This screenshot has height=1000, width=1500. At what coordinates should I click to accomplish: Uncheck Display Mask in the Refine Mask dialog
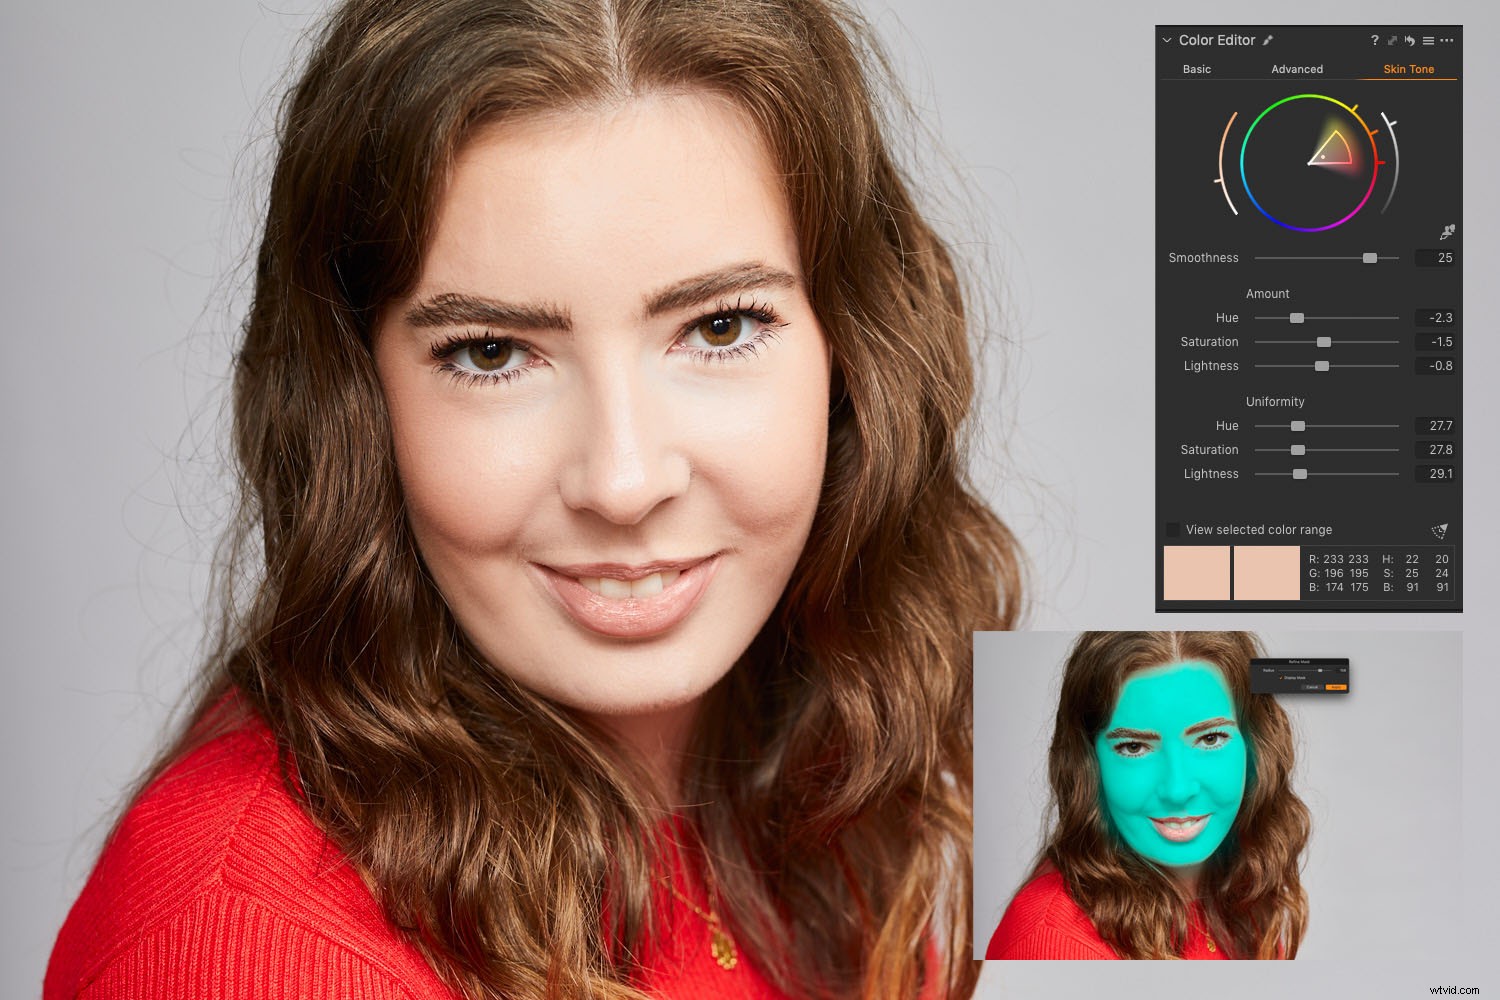pyautogui.click(x=1282, y=677)
